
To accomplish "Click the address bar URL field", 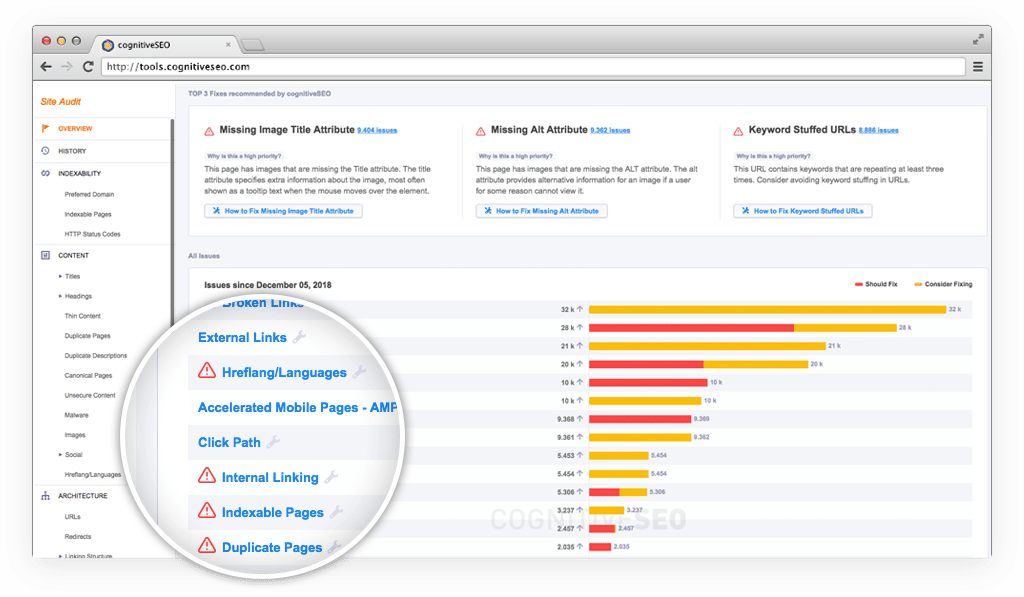I will (533, 67).
